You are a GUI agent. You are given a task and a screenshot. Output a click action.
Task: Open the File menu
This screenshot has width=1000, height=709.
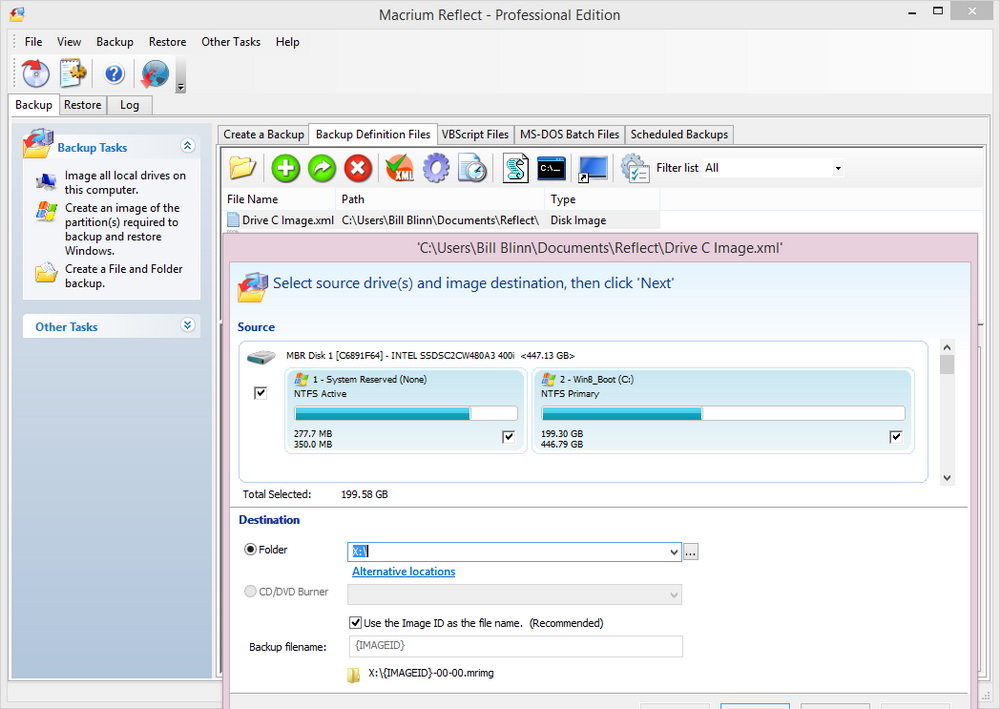click(x=33, y=41)
